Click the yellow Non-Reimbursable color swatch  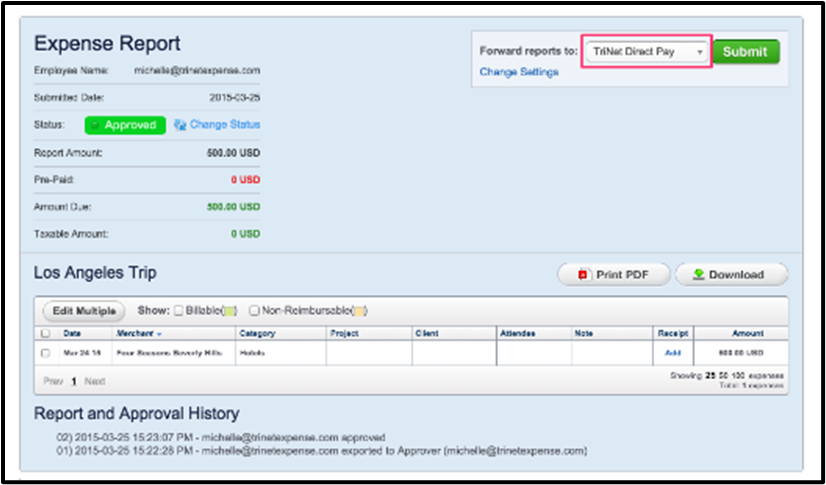(x=359, y=311)
